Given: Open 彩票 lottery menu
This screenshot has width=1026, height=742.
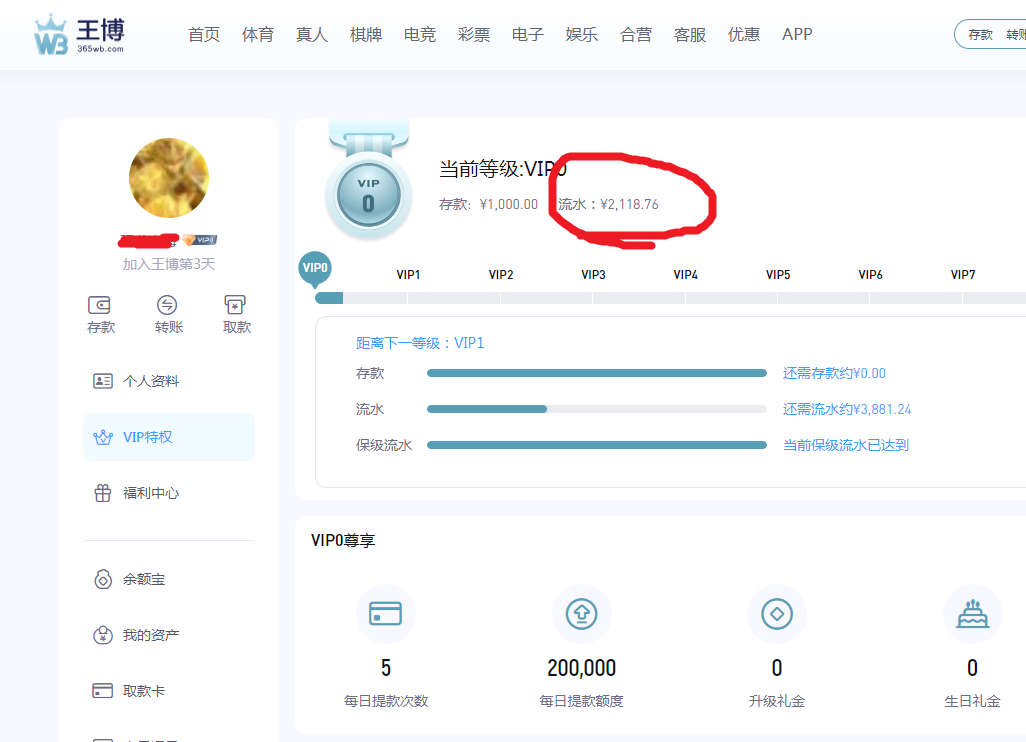Looking at the screenshot, I should click(474, 34).
